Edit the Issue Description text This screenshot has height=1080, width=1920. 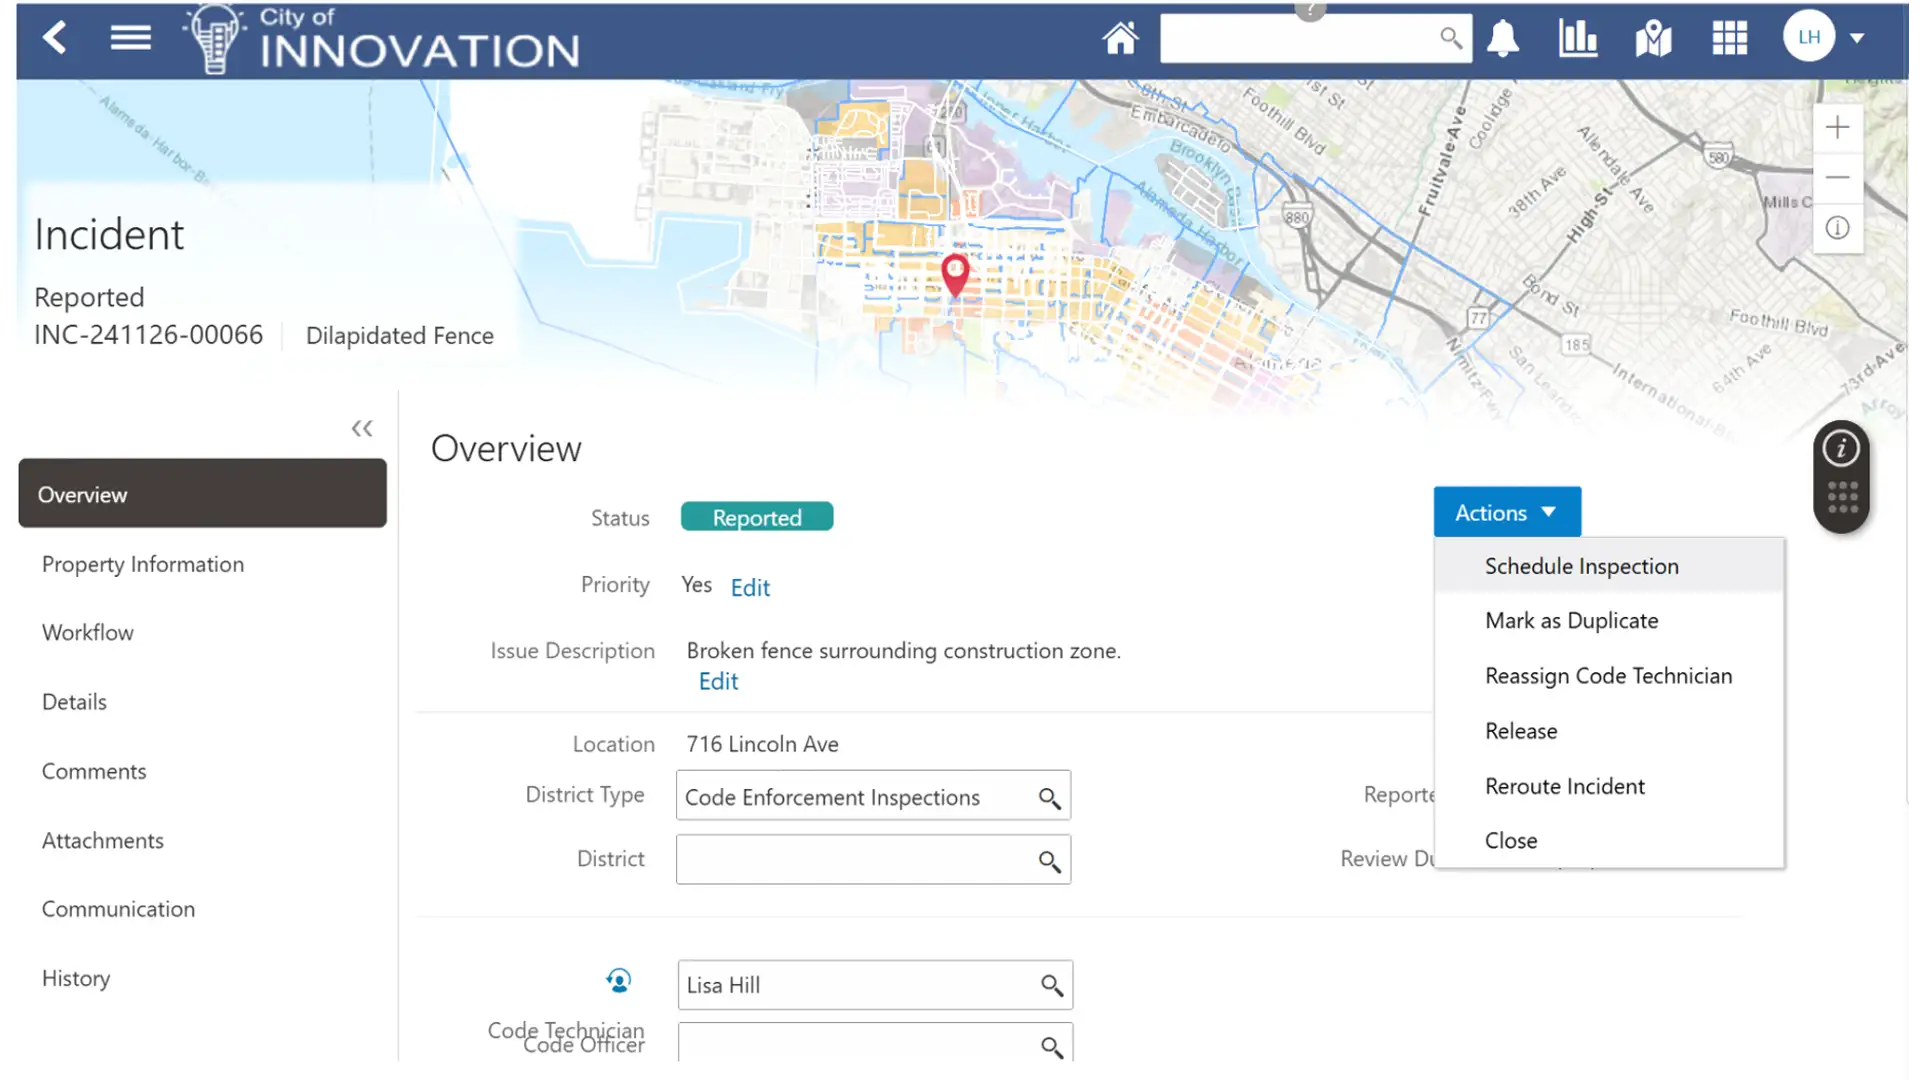click(x=718, y=682)
